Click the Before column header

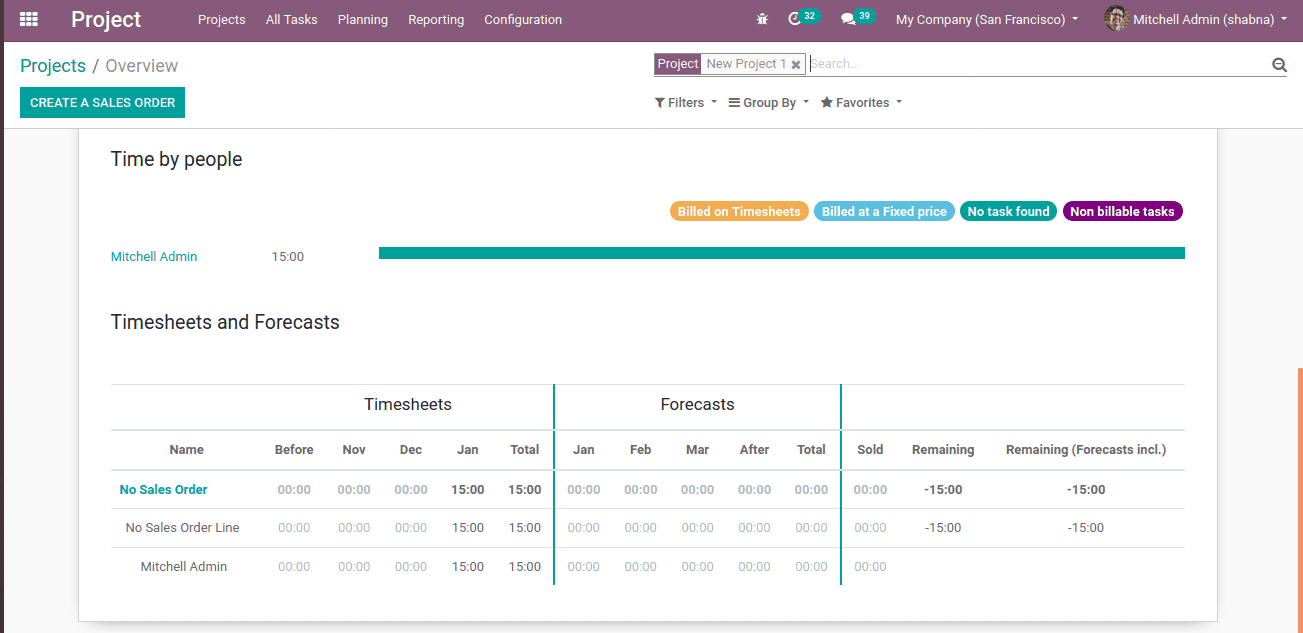click(x=294, y=449)
